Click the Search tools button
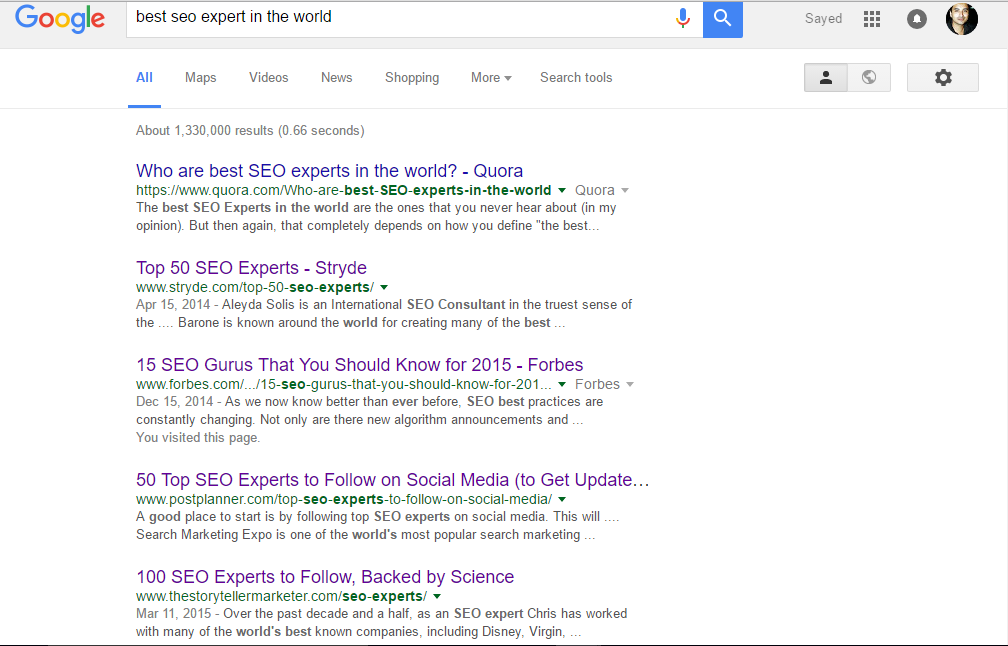The image size is (1008, 646). pos(576,78)
